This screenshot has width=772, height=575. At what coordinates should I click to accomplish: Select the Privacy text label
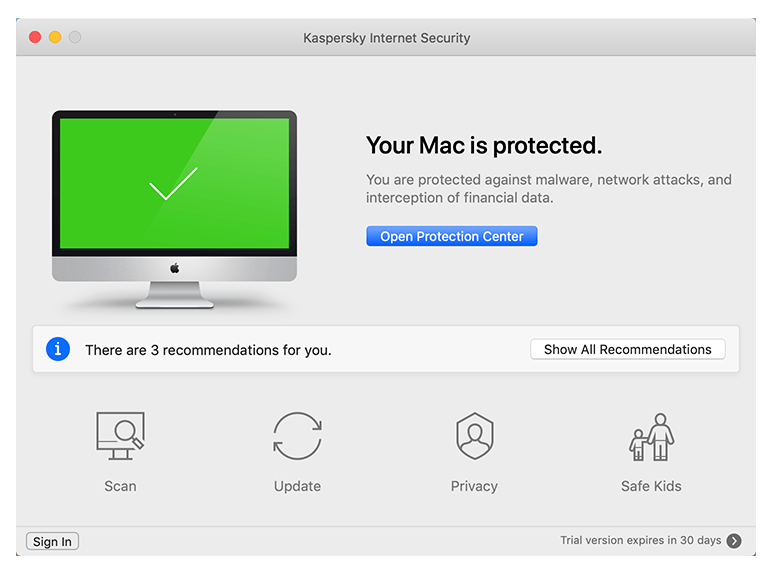pos(474,486)
